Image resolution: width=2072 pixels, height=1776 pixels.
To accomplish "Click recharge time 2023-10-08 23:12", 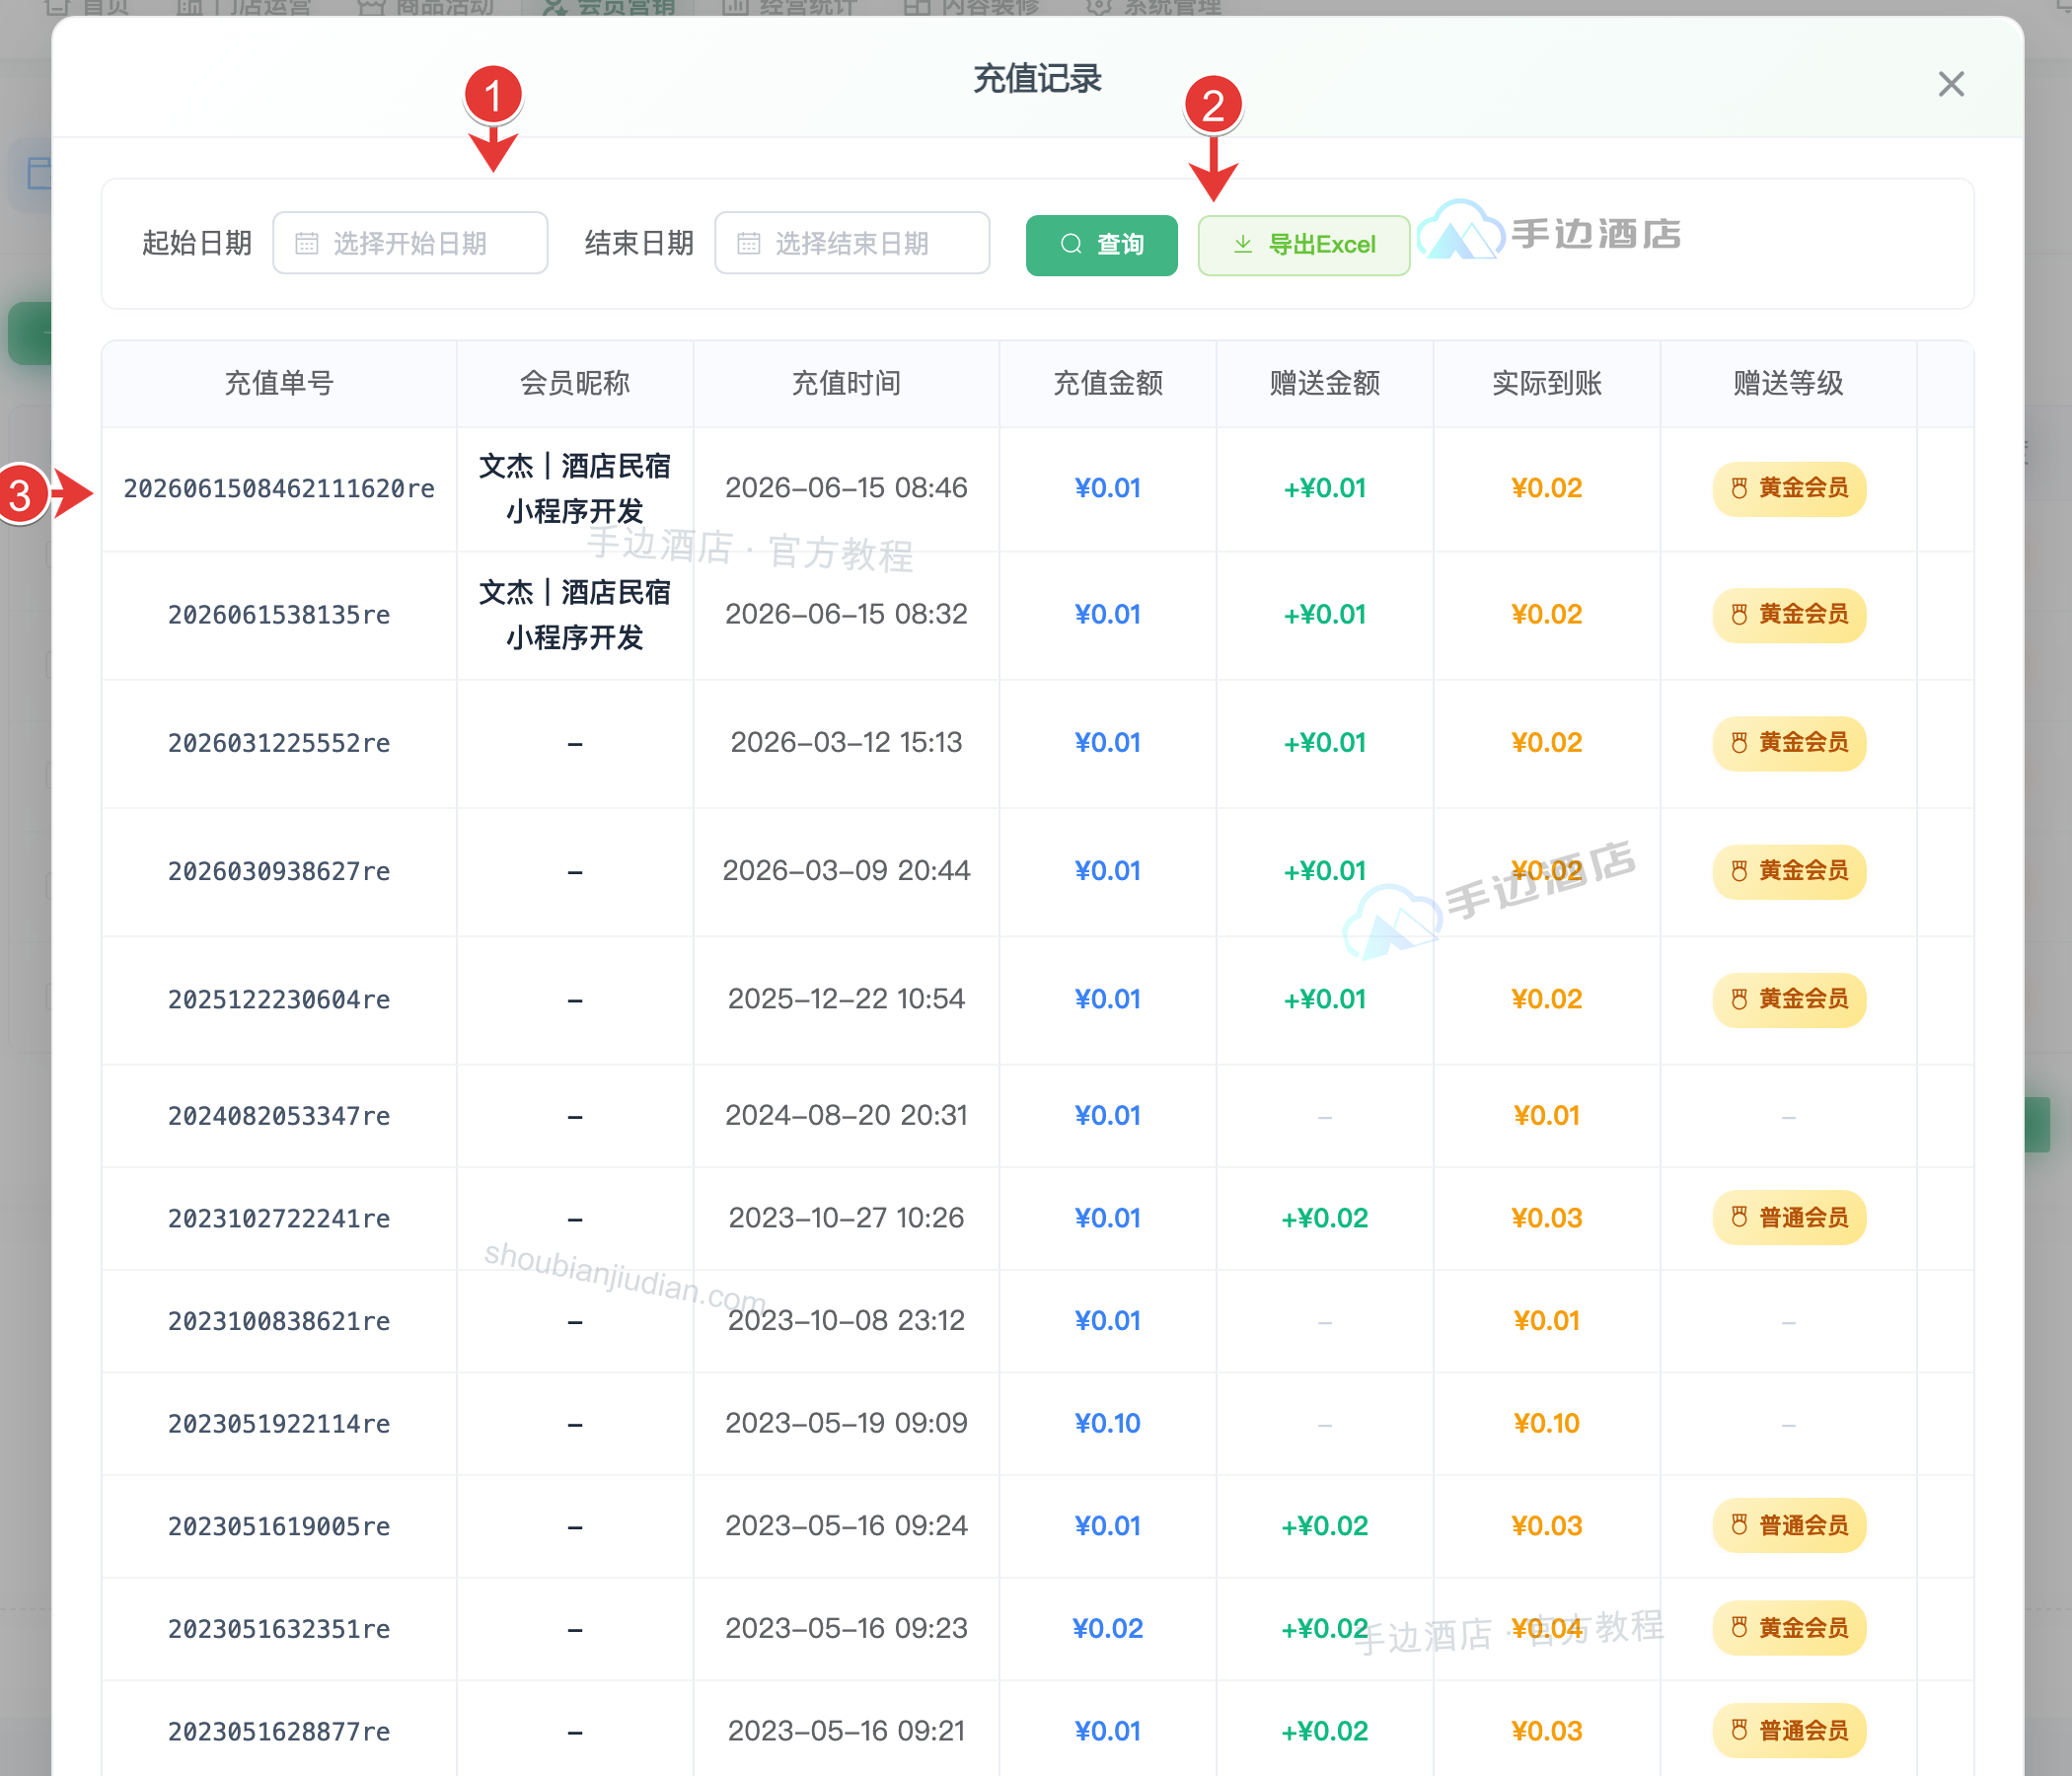I will (846, 1320).
